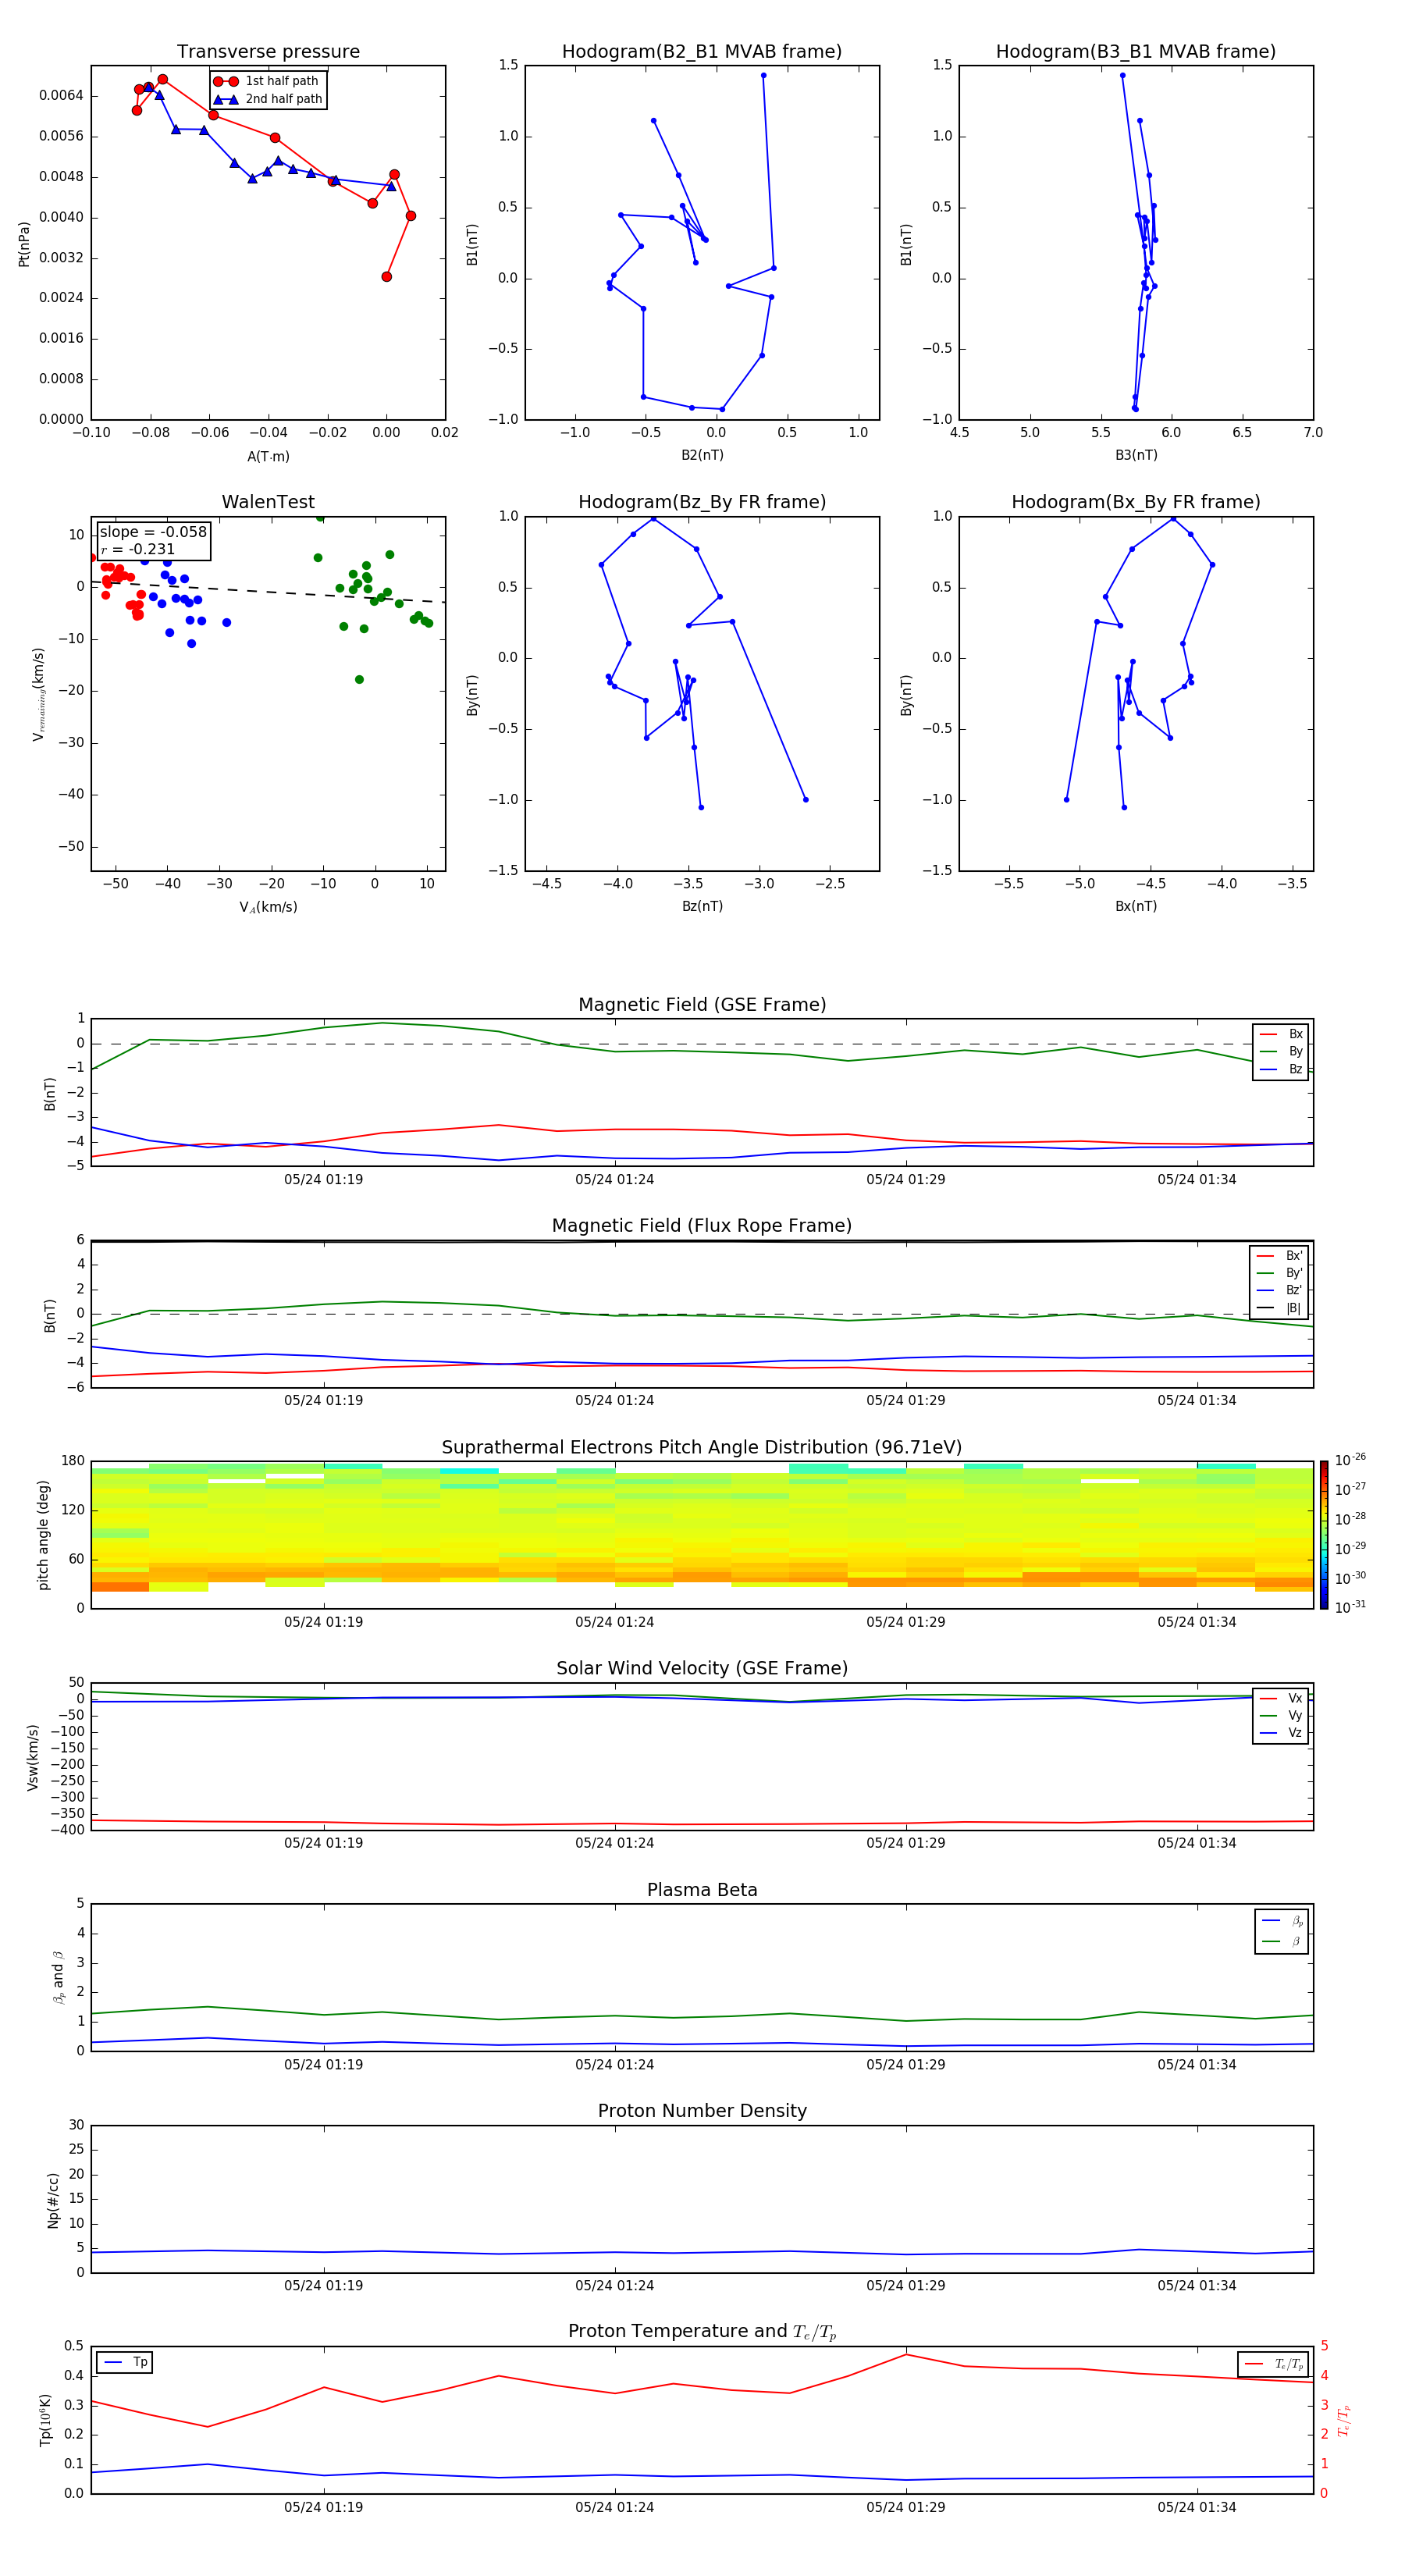
Task: Click the 180 tick on pitch angle axis
Action: coord(72,1461)
